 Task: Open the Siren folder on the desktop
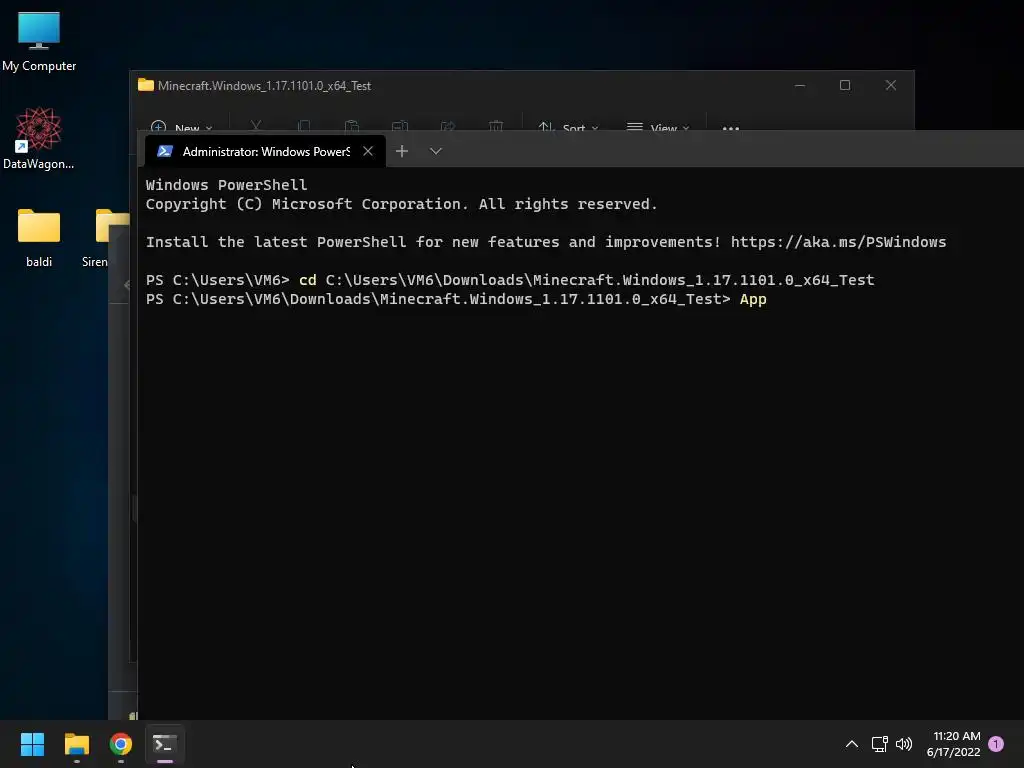click(104, 238)
